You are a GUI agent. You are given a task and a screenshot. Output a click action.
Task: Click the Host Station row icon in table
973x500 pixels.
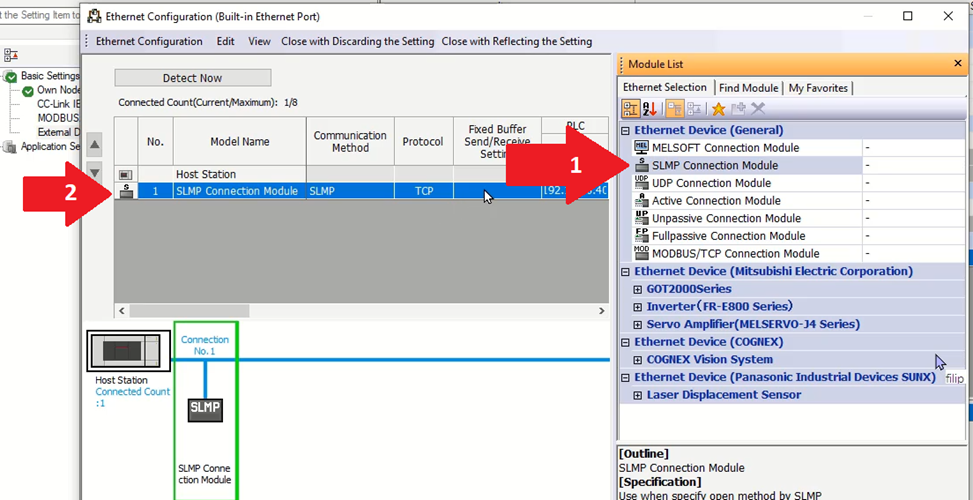point(126,174)
